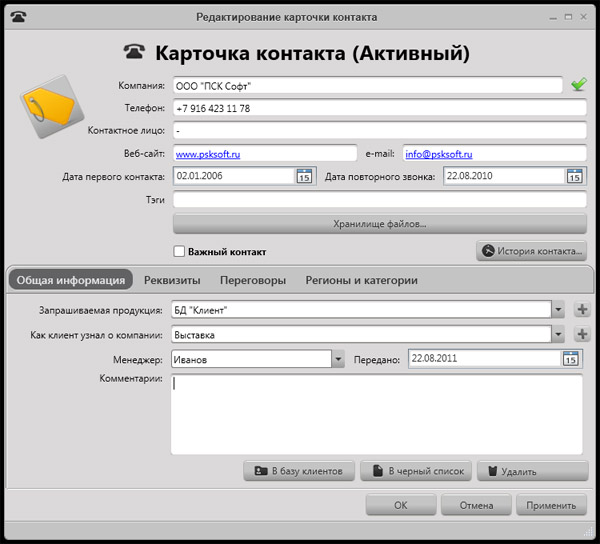Screen dimensions: 600x544
Task: Open the Регионы и категории tab
Action: (x=361, y=280)
